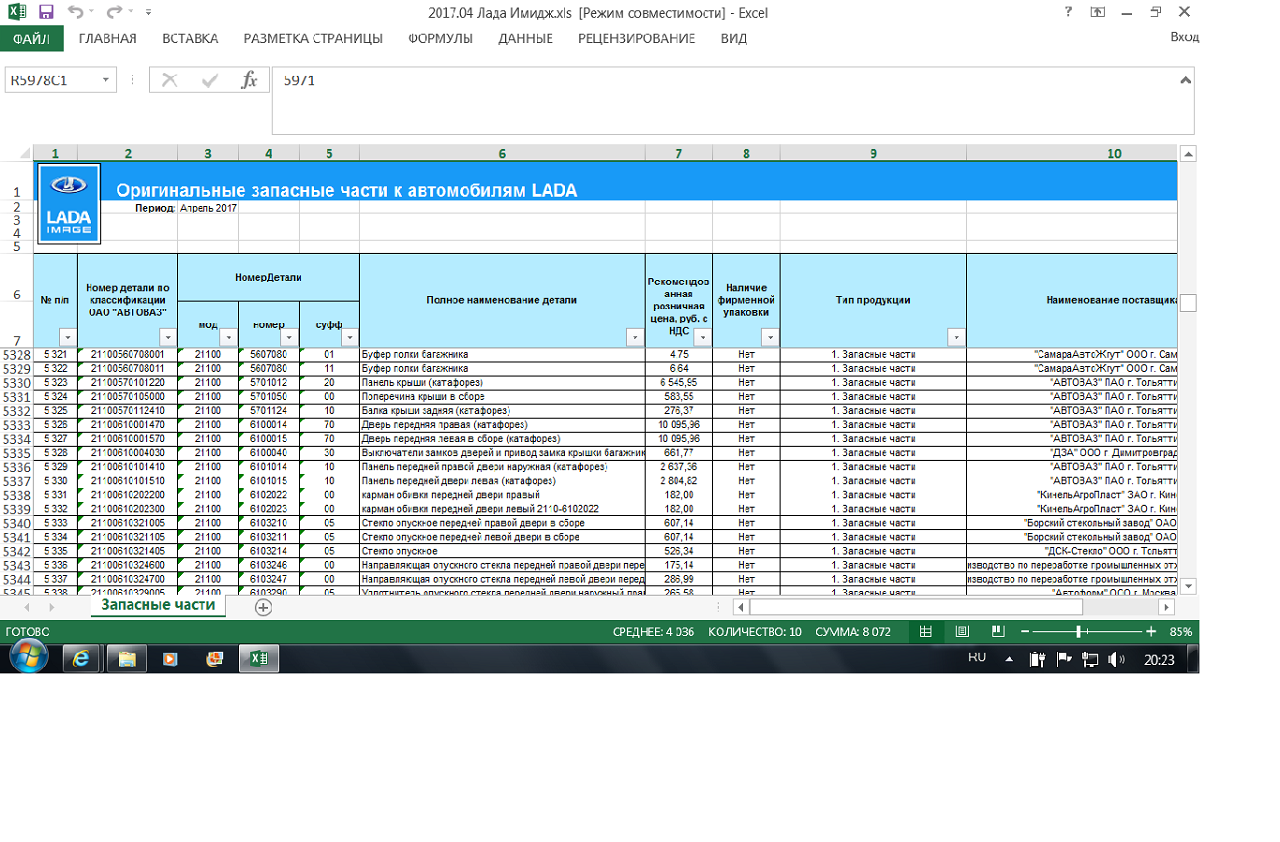Click cell 'Поперечина крыши в сборе'
Viewport: 1280px width, 842px height.
(502, 396)
